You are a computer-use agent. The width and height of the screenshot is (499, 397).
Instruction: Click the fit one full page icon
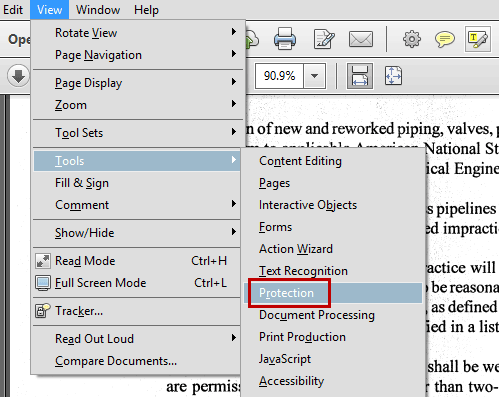coord(394,76)
